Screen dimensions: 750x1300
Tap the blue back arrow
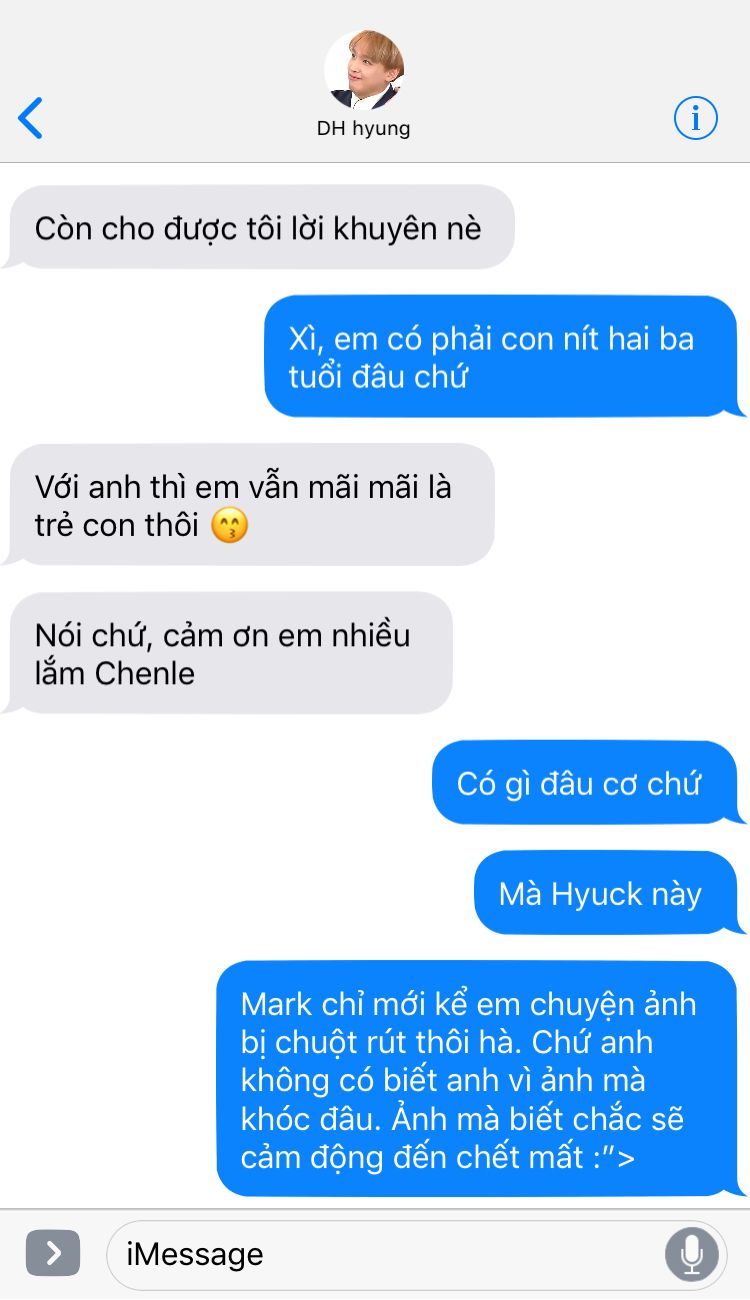[x=31, y=118]
